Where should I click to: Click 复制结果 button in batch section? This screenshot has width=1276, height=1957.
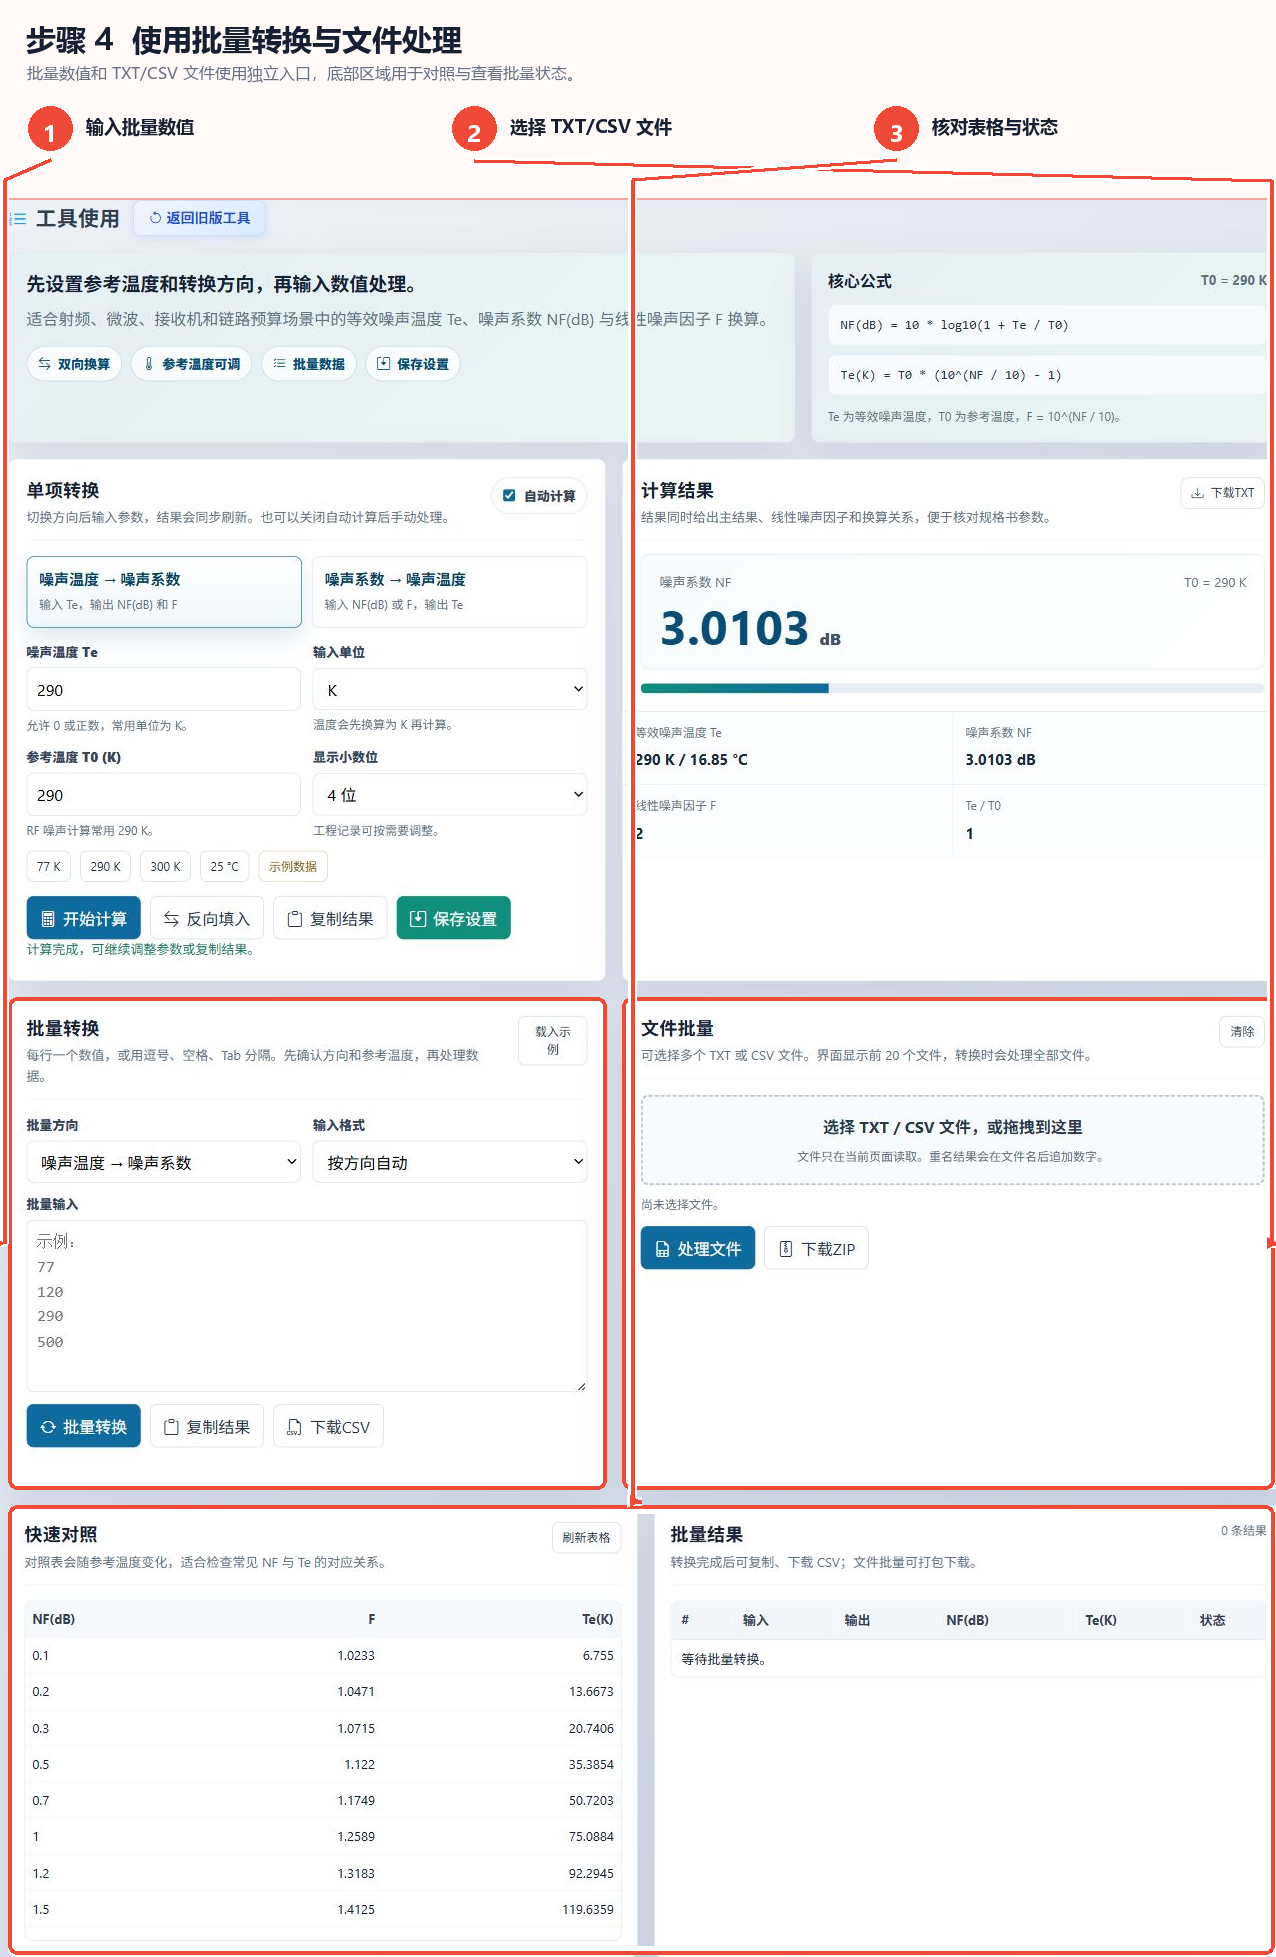click(207, 1426)
